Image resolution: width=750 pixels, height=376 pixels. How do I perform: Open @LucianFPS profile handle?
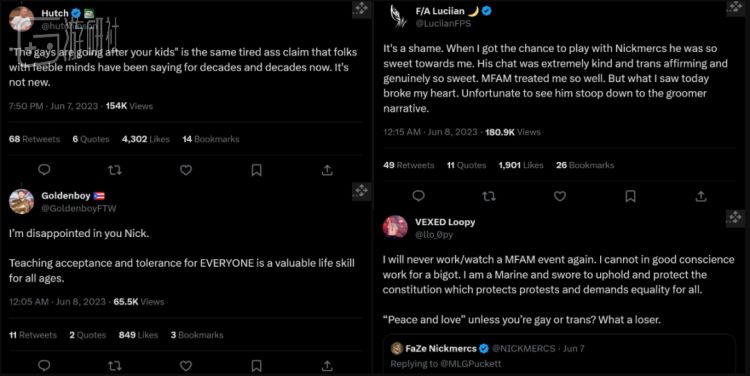click(x=443, y=23)
